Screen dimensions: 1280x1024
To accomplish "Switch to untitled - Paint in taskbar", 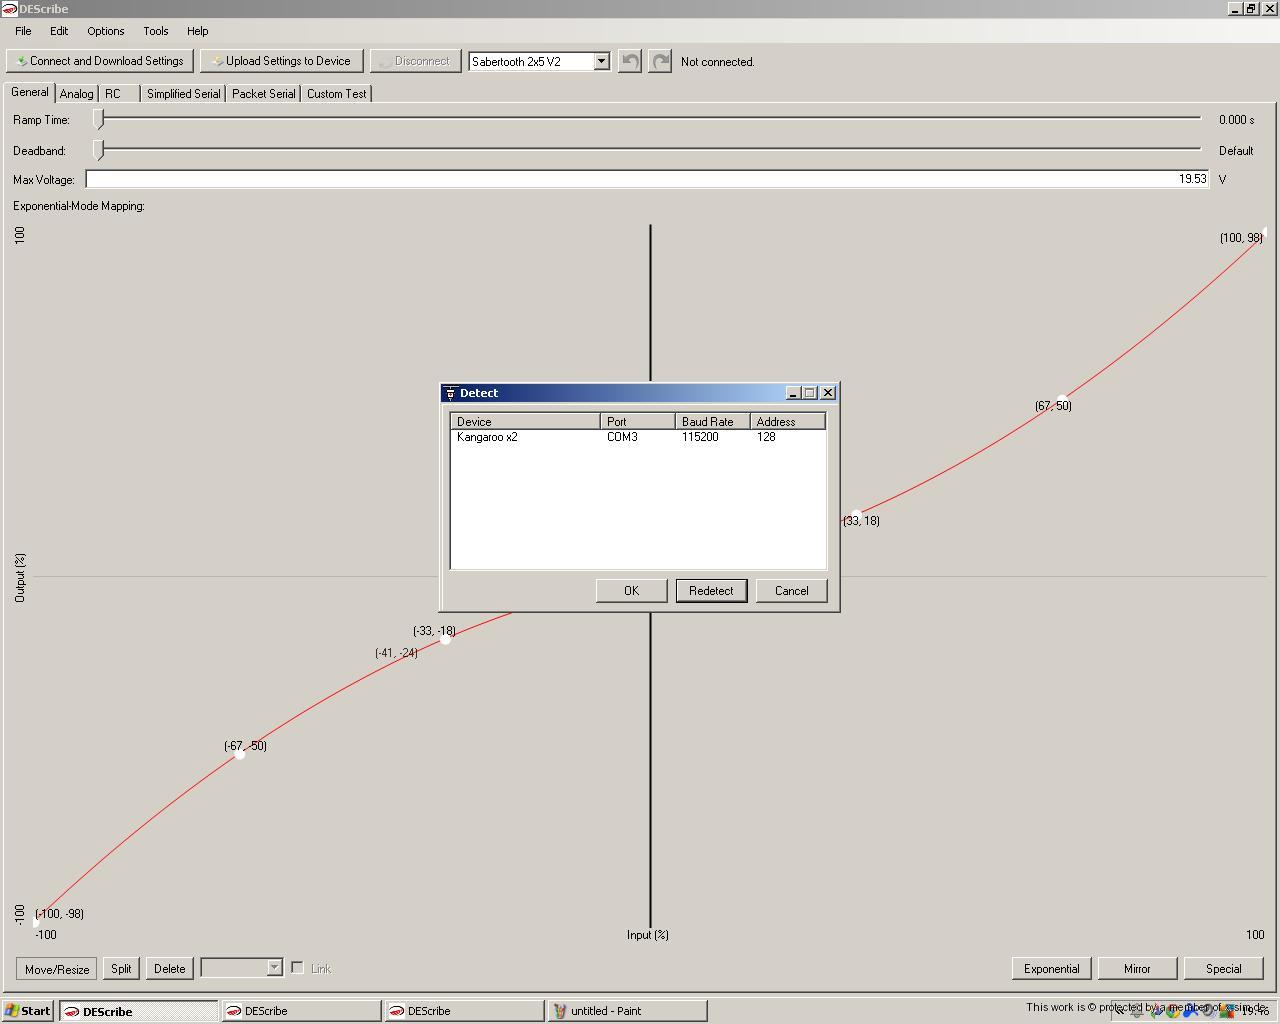I will (626, 1011).
